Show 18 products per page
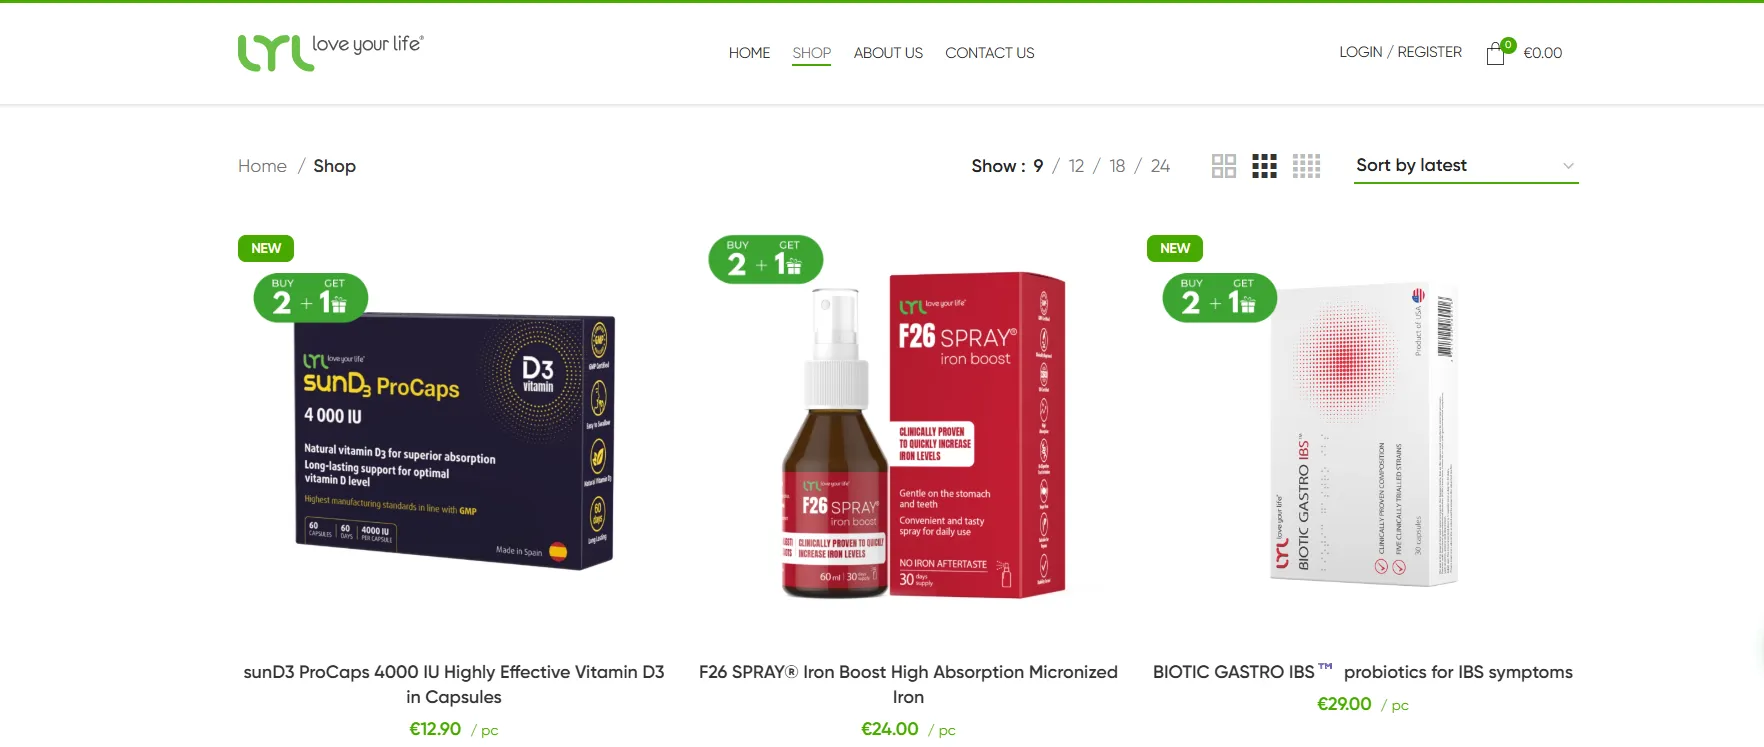The width and height of the screenshot is (1764, 747). [1117, 166]
